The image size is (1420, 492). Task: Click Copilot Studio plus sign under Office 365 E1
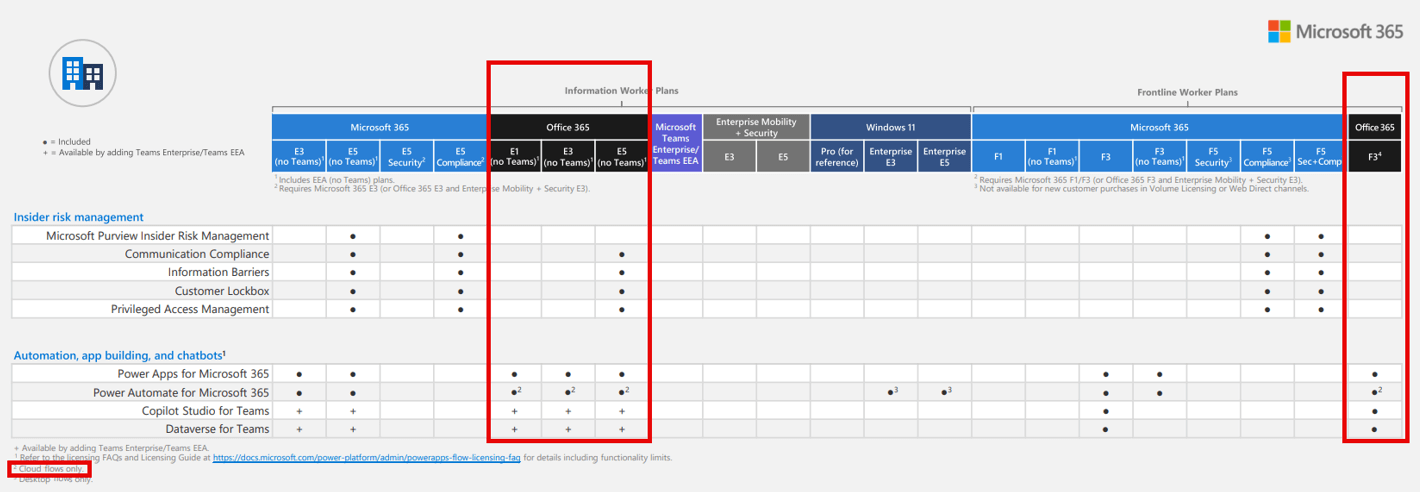pos(514,411)
